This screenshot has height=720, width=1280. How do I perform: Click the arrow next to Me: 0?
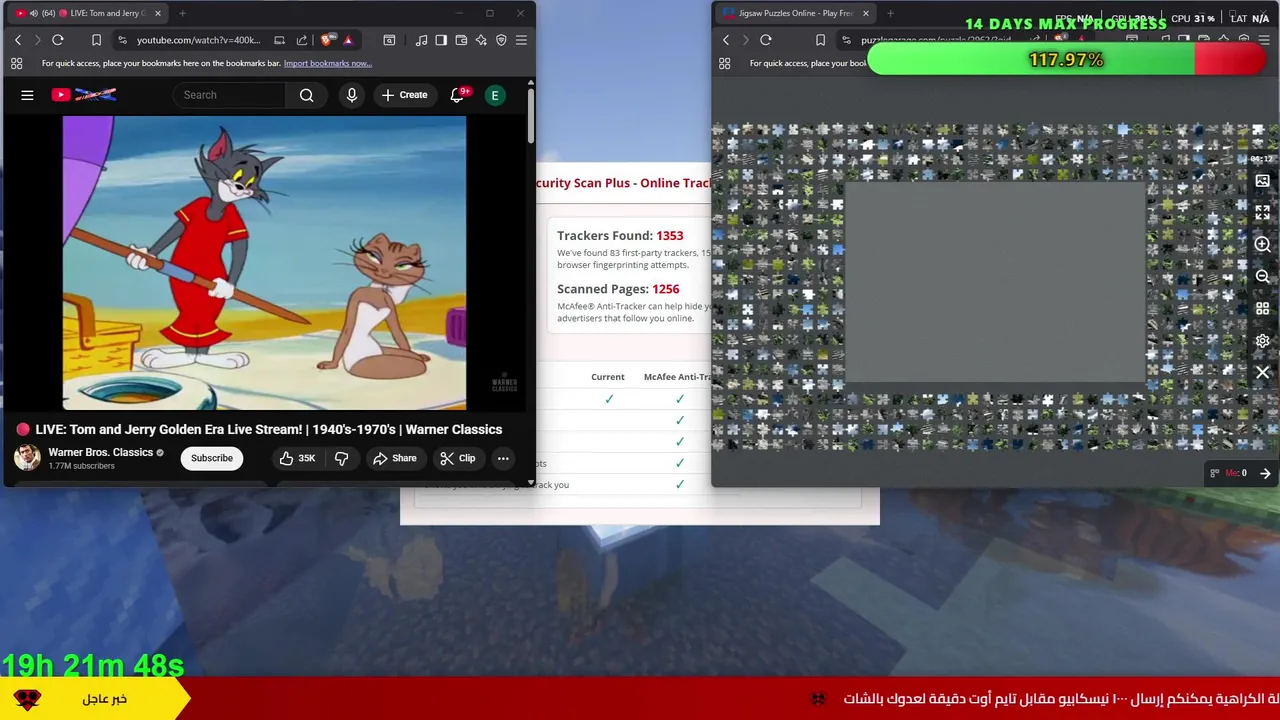coord(1265,473)
